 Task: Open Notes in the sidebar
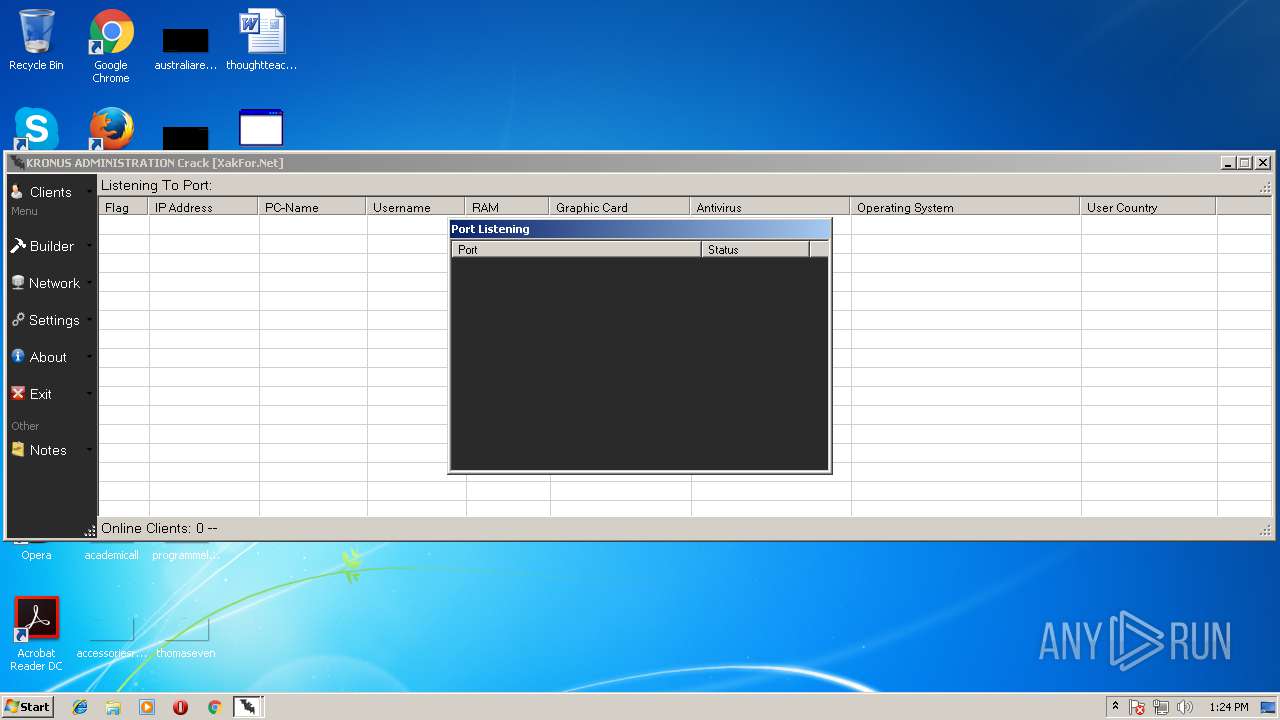tap(50, 450)
